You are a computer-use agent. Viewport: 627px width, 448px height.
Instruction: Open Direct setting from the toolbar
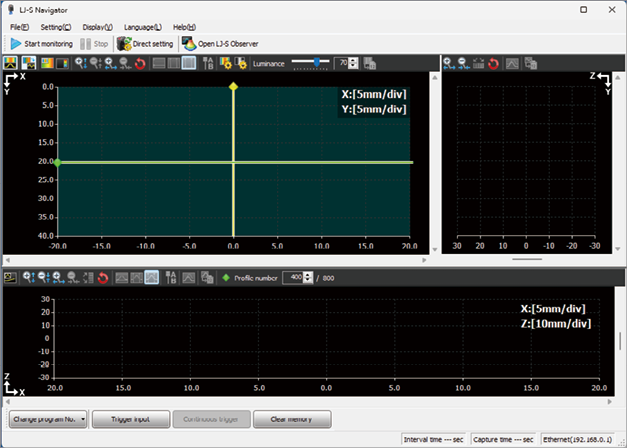tap(146, 44)
